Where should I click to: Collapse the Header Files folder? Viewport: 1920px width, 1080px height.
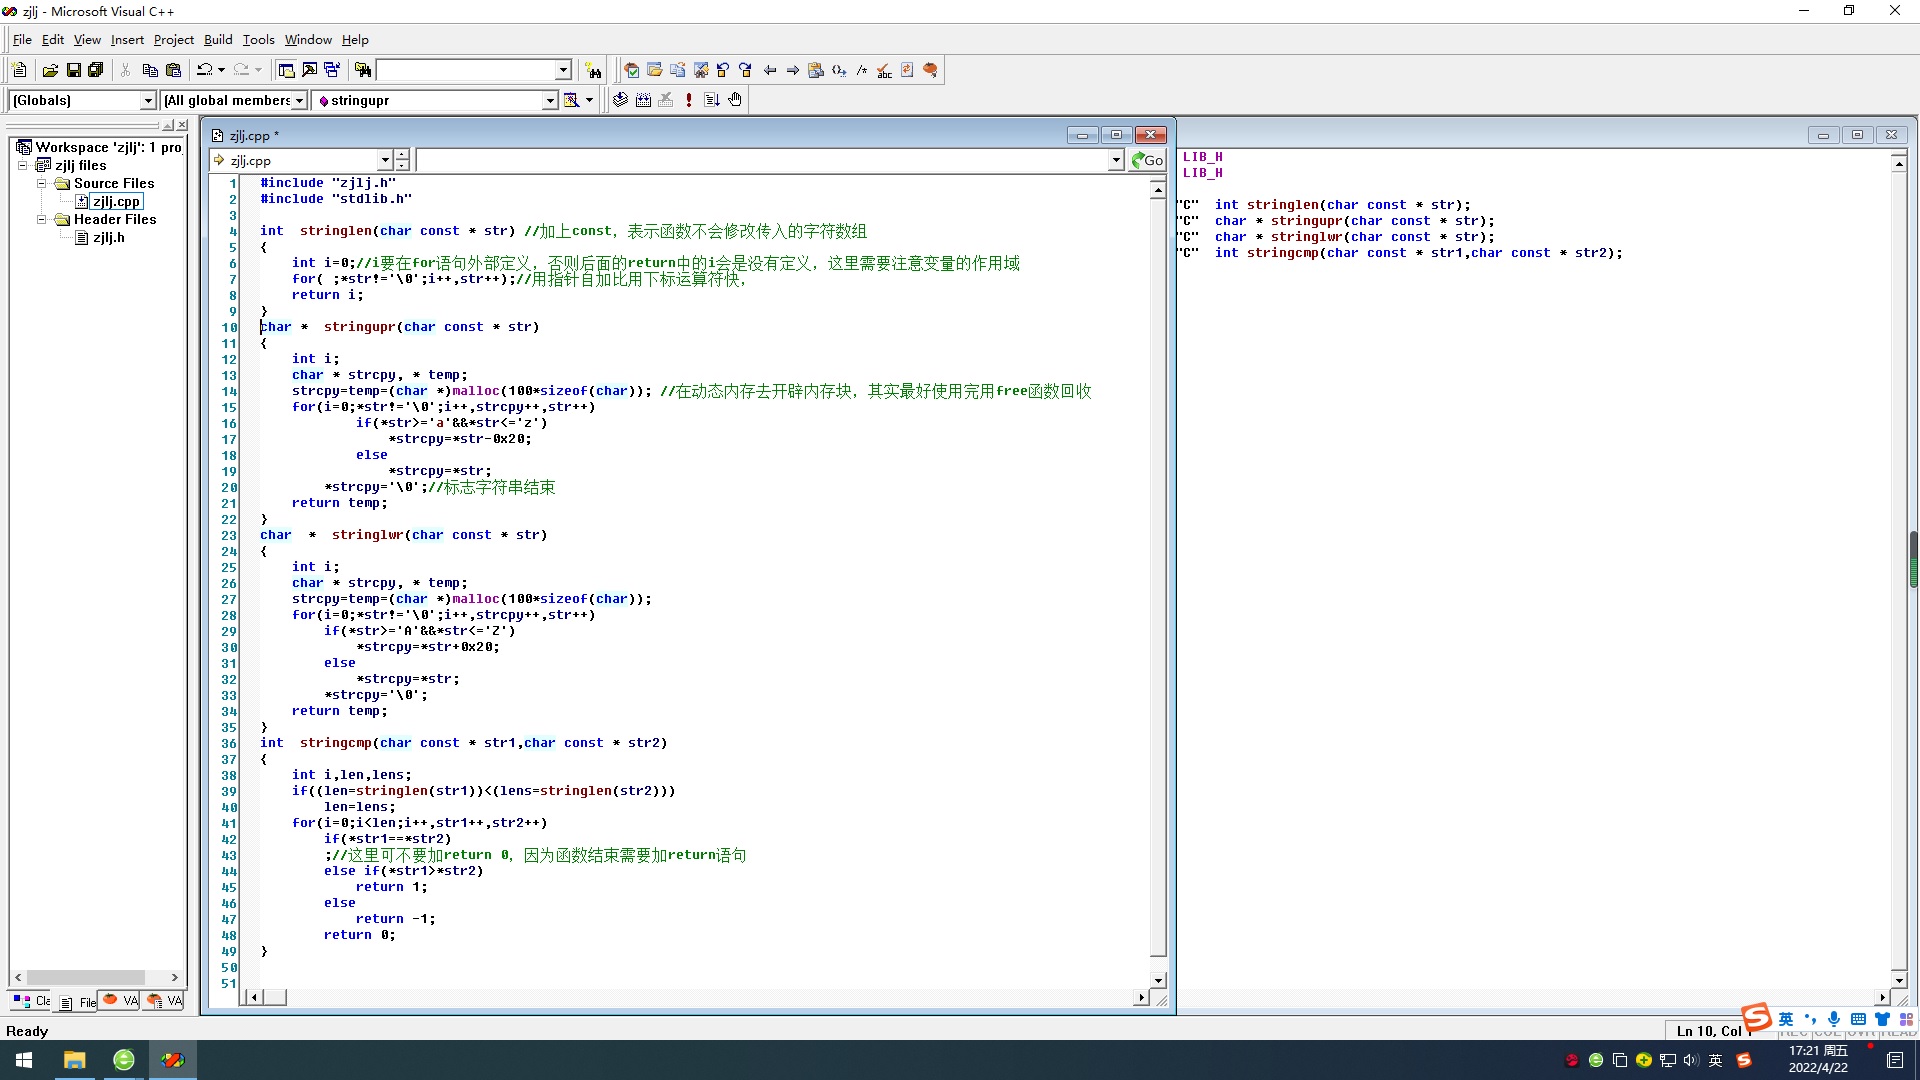[x=41, y=220]
